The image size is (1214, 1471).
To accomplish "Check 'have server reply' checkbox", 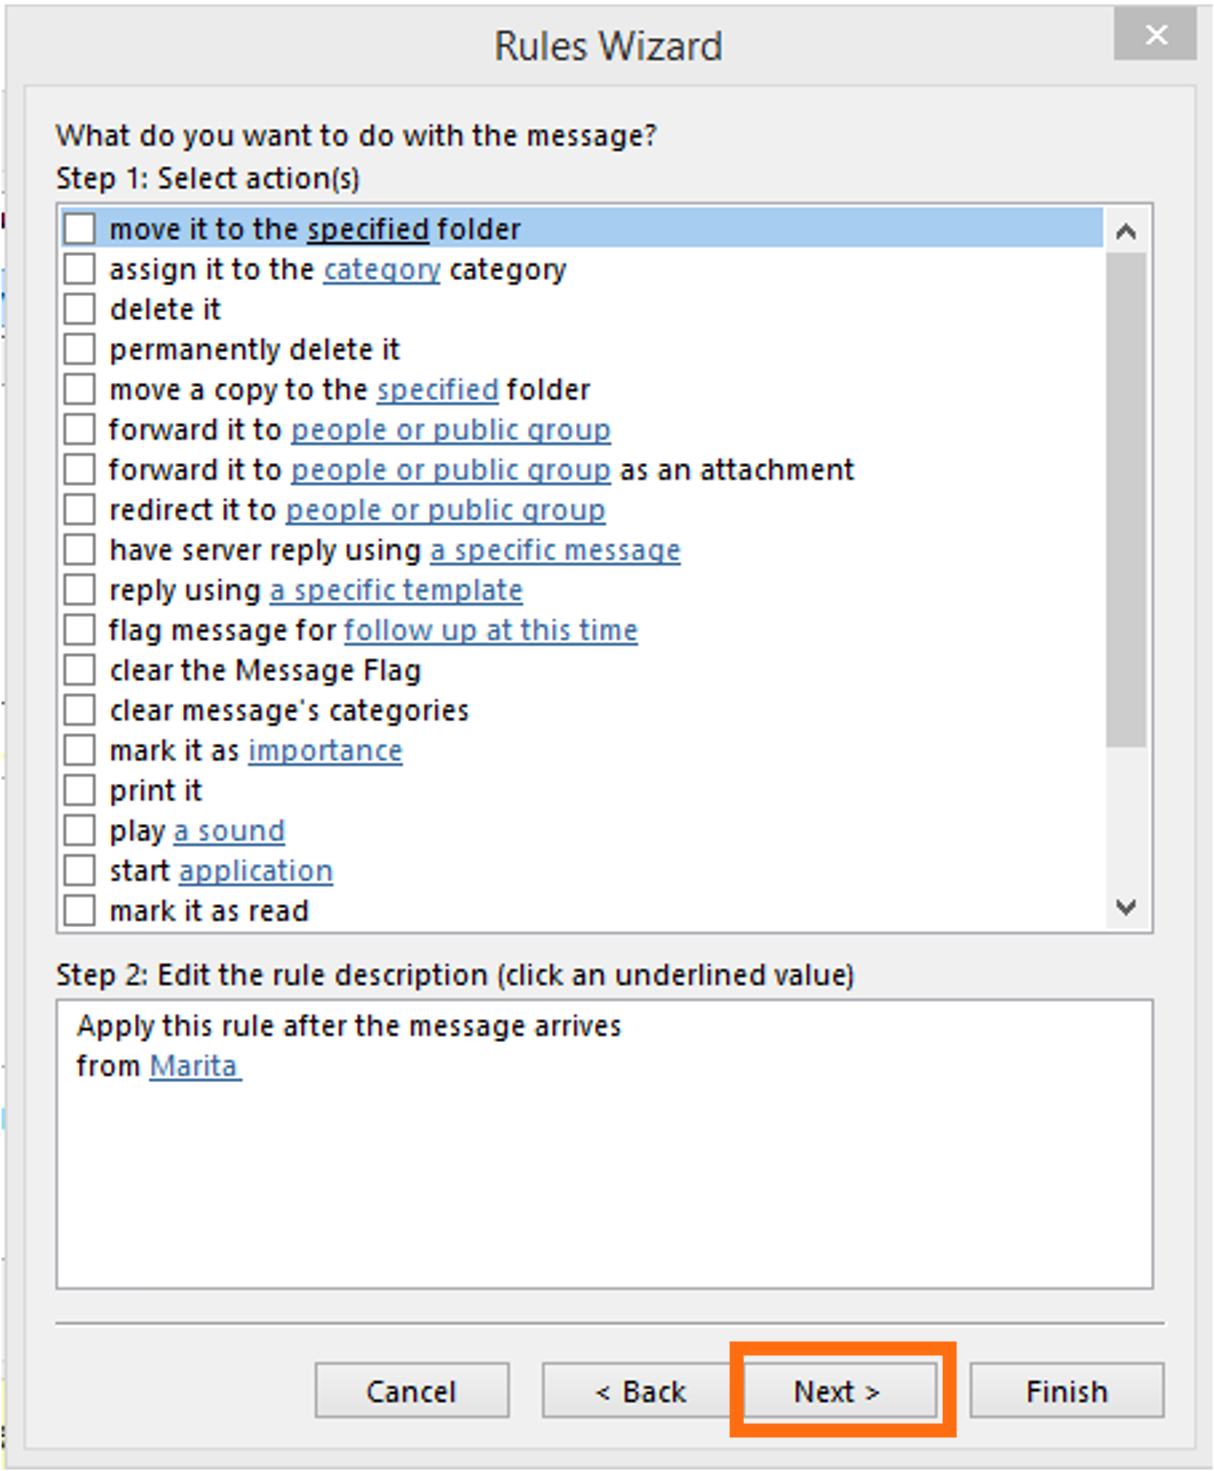I will pyautogui.click(x=80, y=550).
